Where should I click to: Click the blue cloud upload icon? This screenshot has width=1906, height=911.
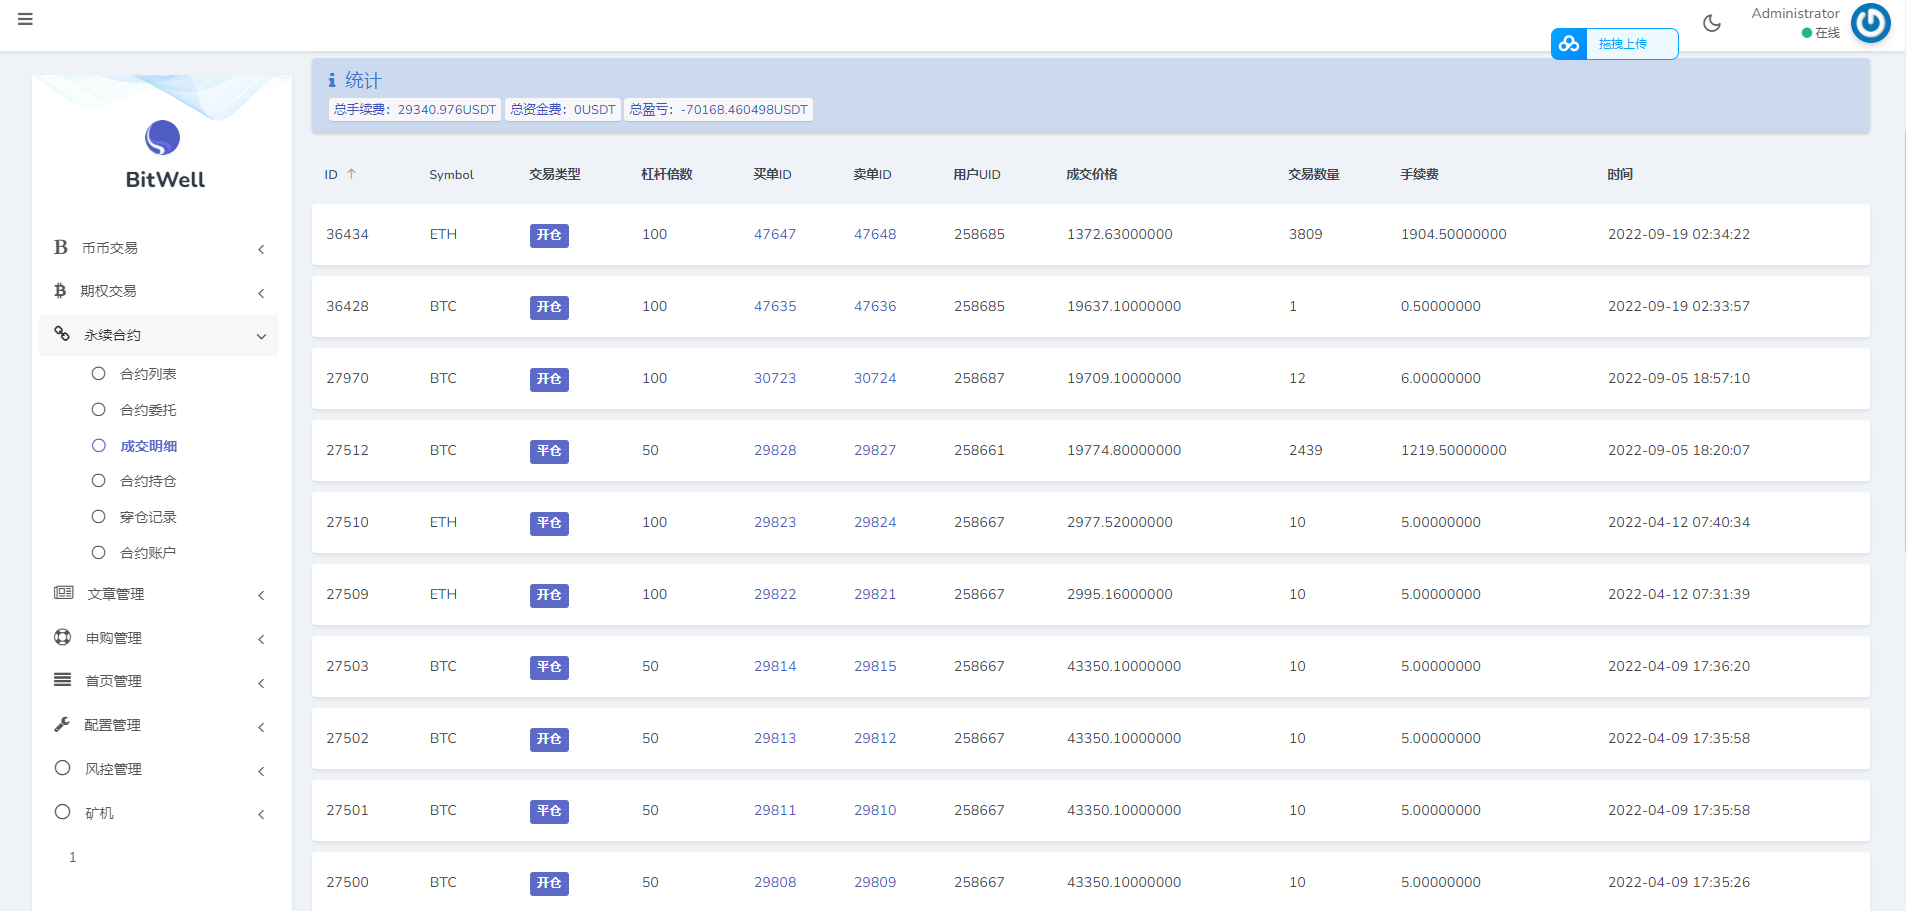1568,44
